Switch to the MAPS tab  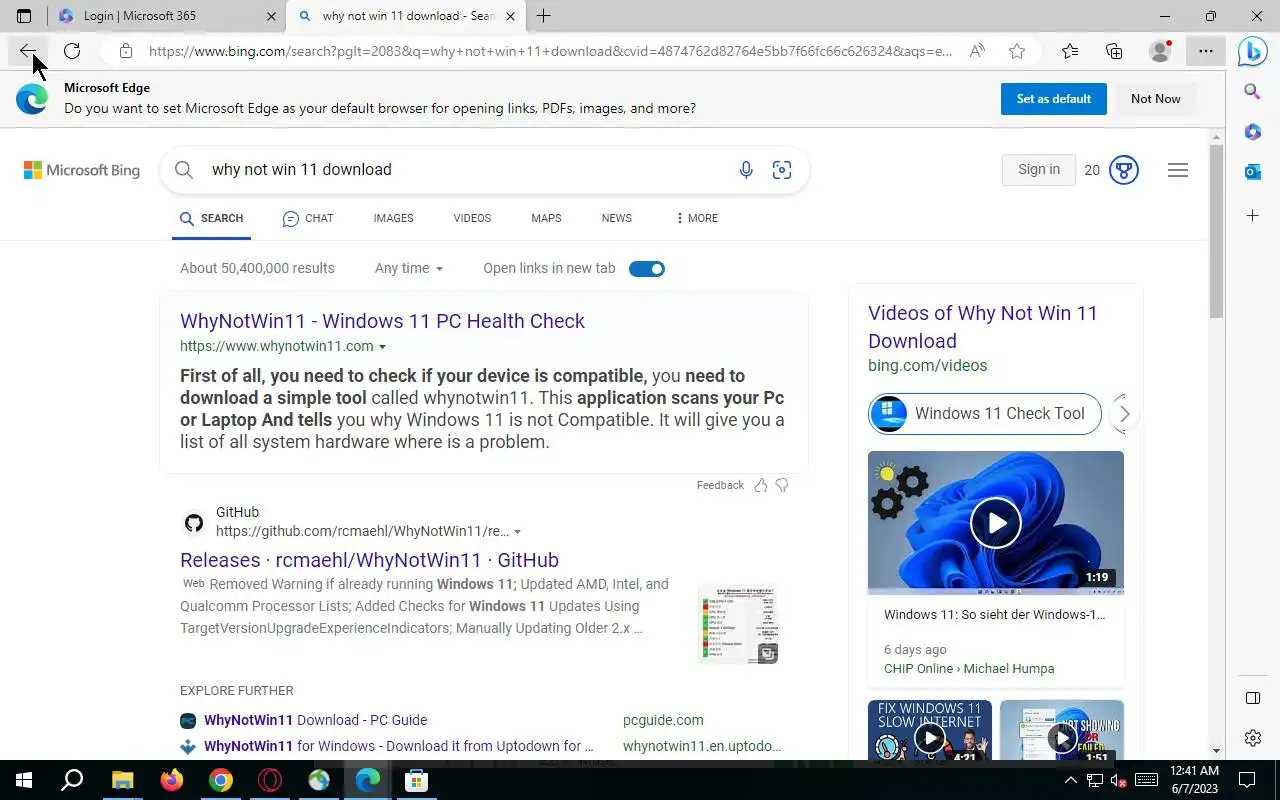(x=546, y=218)
